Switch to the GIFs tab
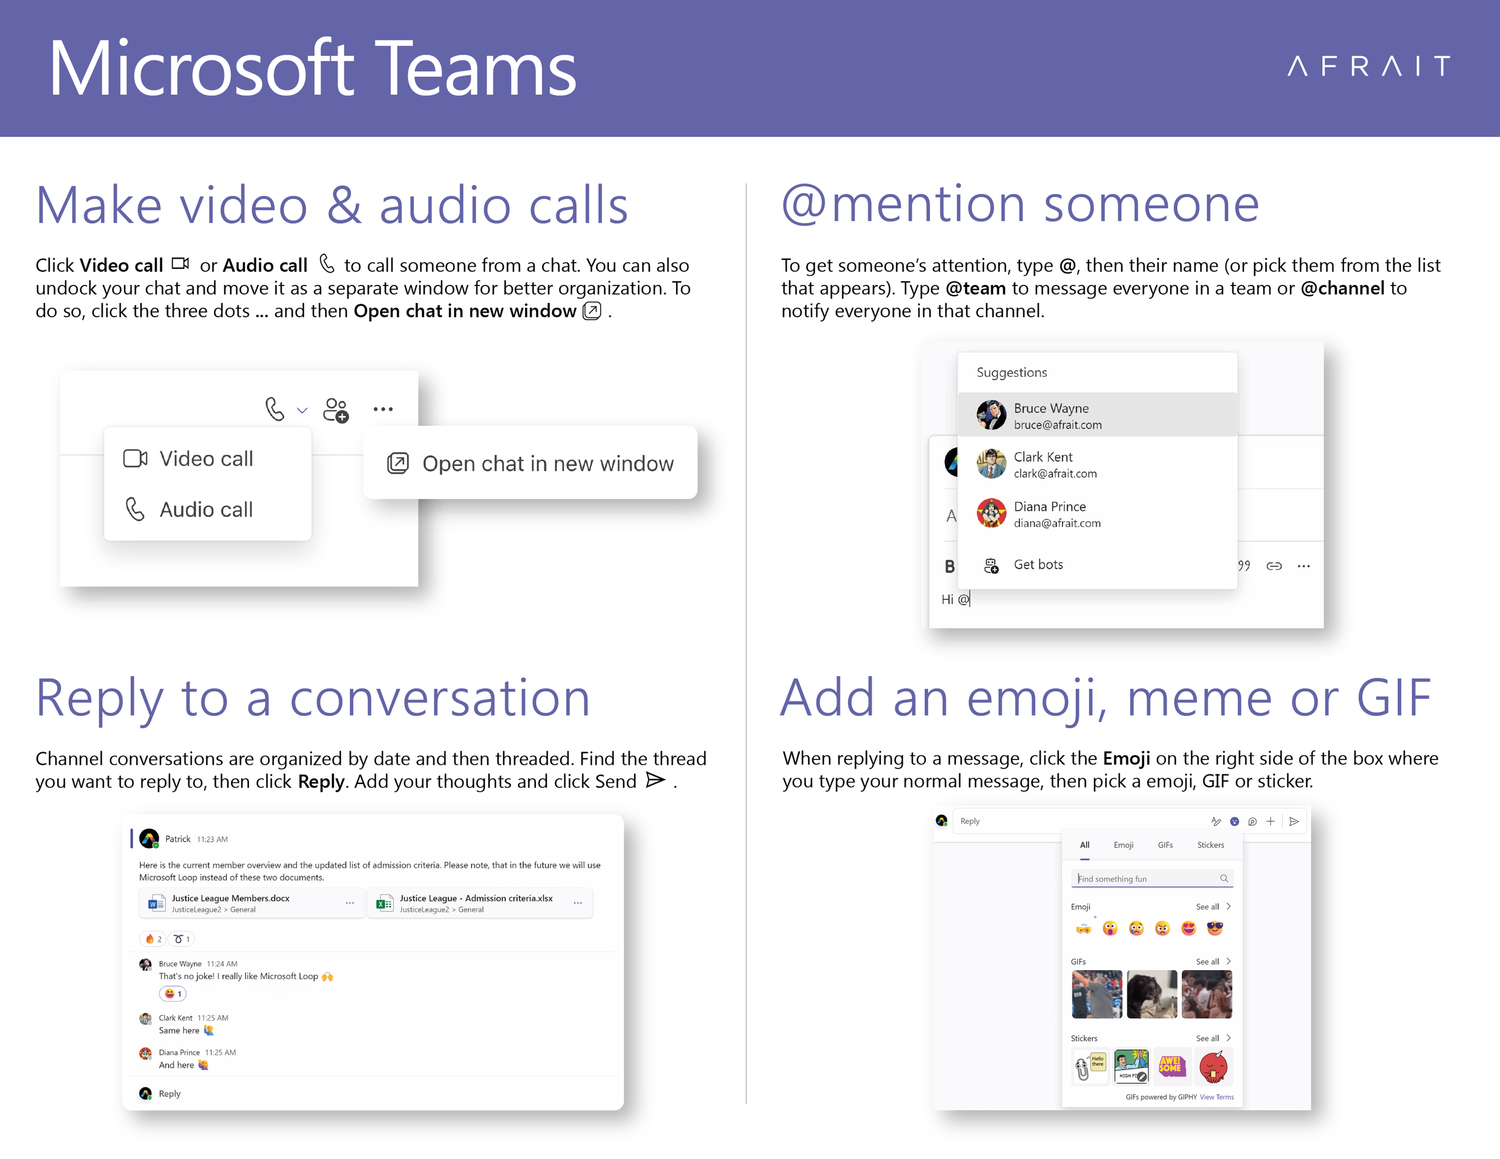Image resolution: width=1500 pixels, height=1159 pixels. point(1165,845)
